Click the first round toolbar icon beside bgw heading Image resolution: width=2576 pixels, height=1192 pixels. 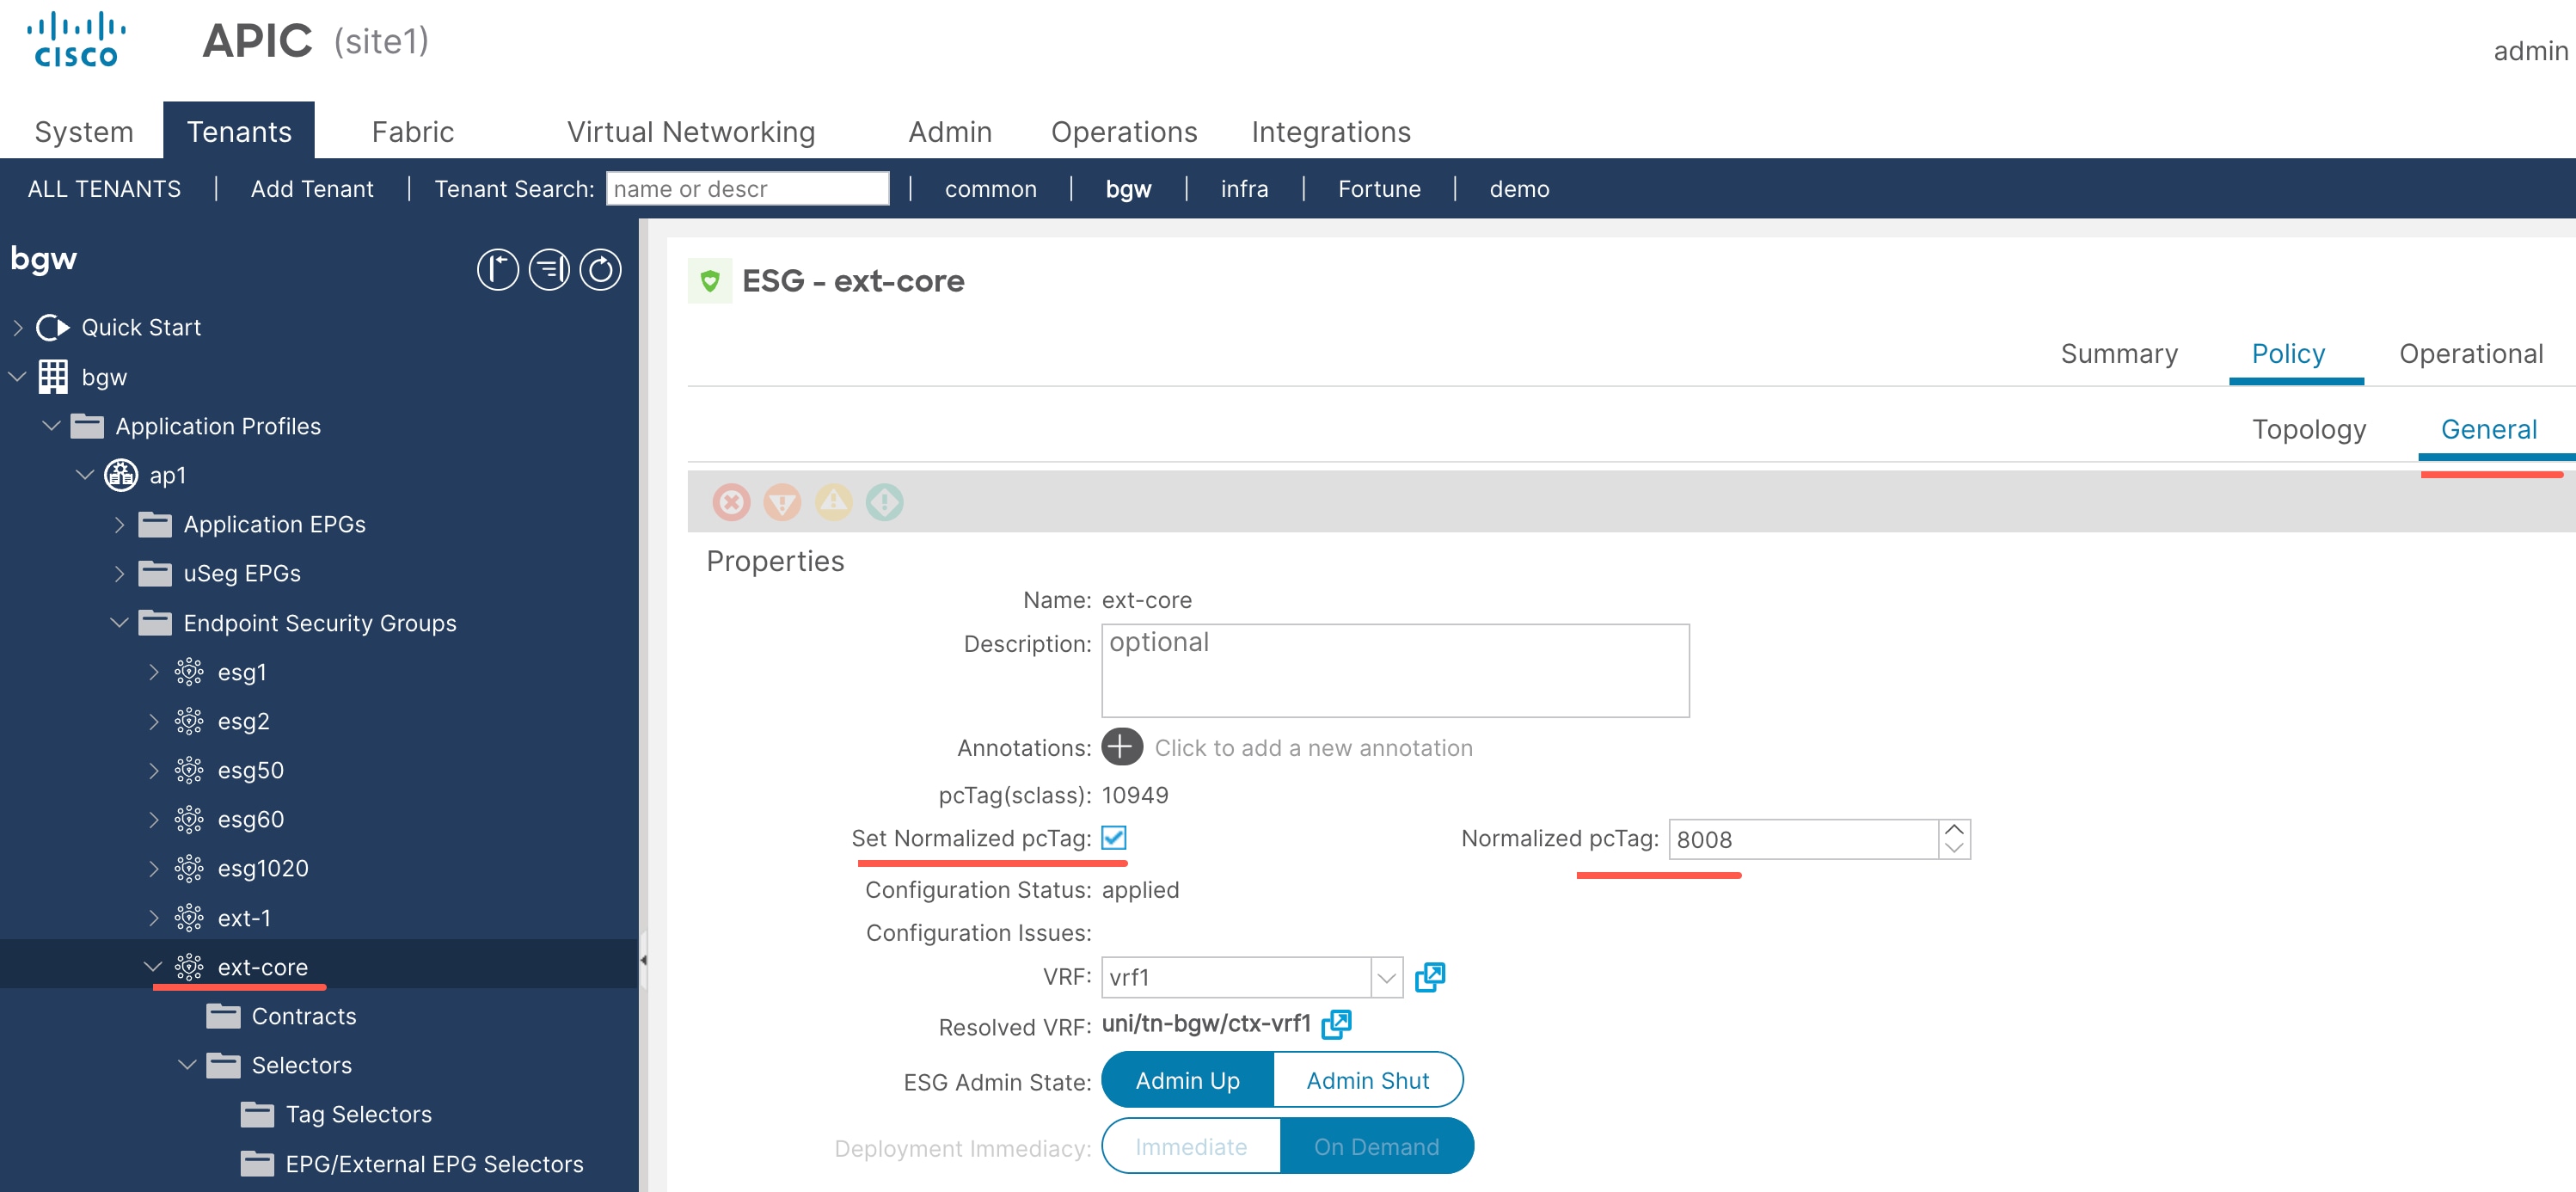tap(498, 270)
